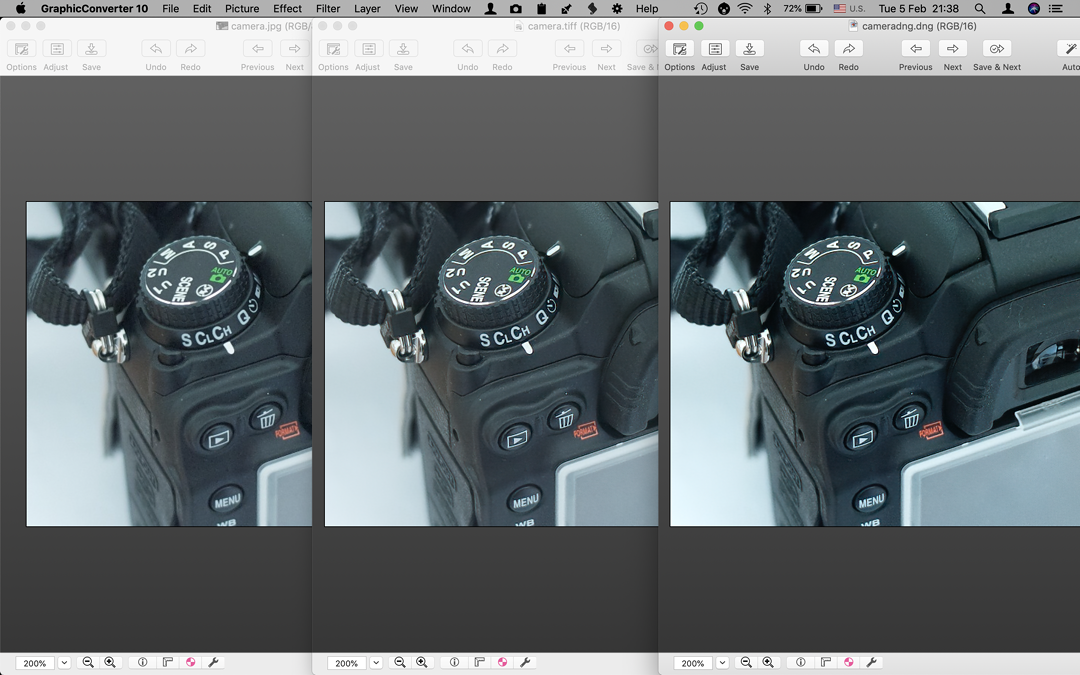Go to Next image in cameradng.dng window
Screen dimensions: 1080x675
(953, 49)
